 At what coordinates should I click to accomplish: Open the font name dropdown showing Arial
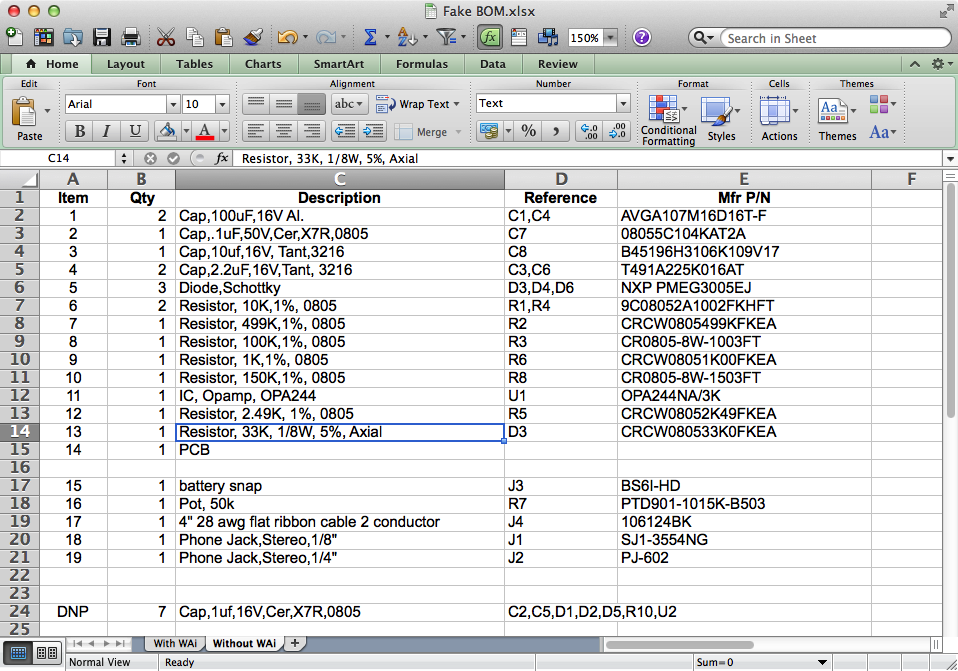coord(173,104)
